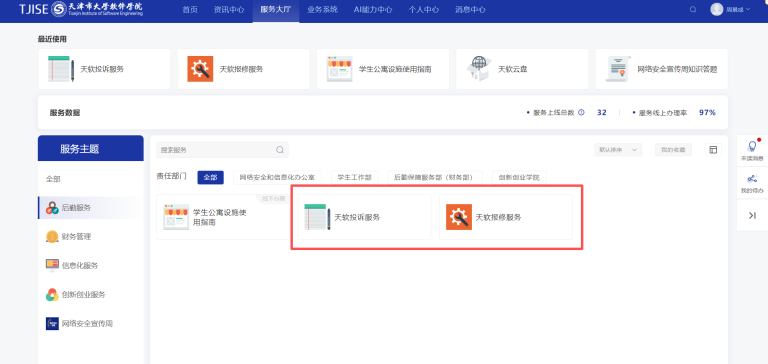
Task: Click 服务上线总数 32 value
Action: [601, 113]
